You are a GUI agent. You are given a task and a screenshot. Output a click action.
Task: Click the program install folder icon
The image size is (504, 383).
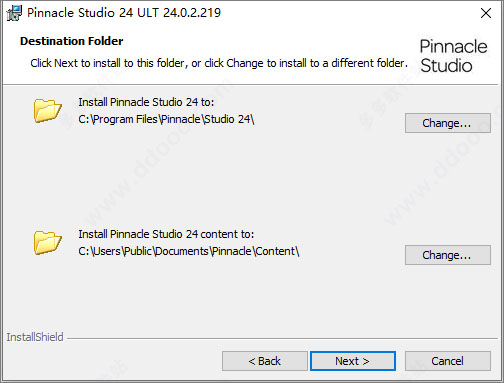[x=47, y=110]
